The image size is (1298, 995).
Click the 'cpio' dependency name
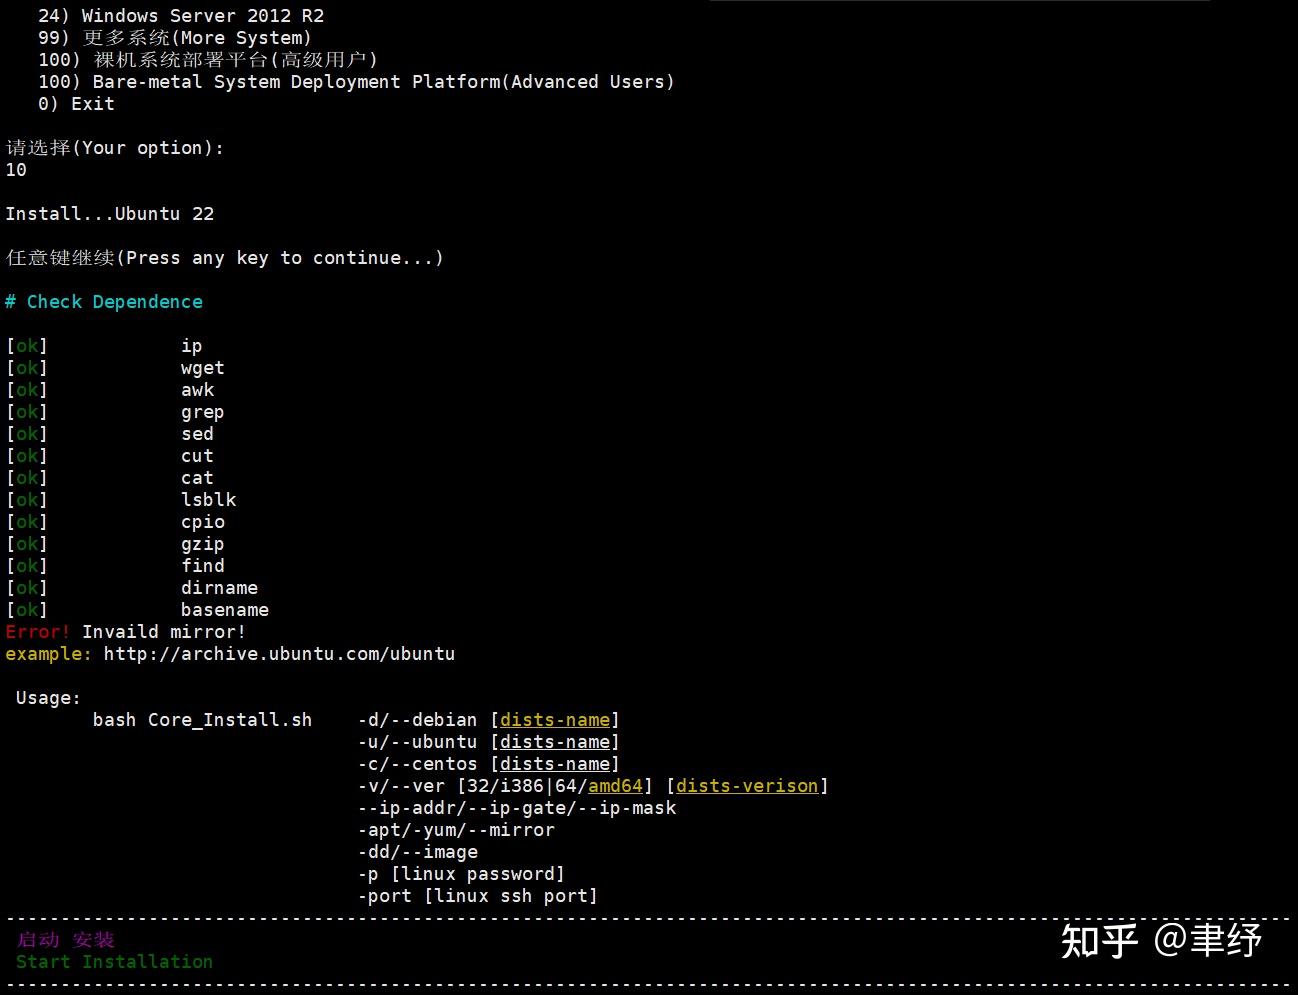[203, 522]
